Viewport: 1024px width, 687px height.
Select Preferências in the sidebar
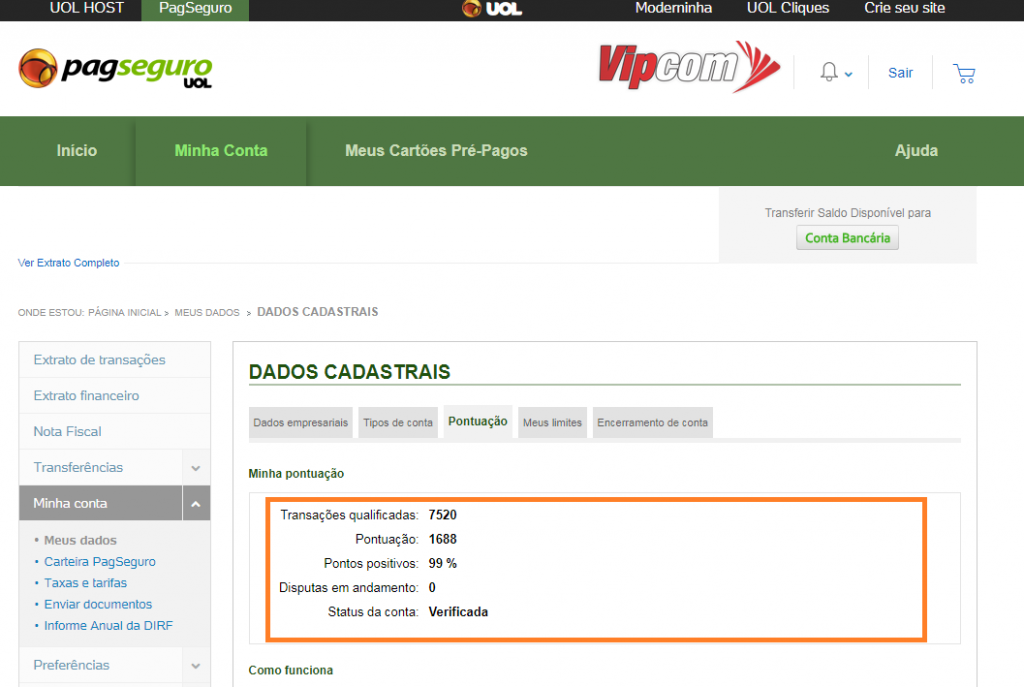pos(71,665)
